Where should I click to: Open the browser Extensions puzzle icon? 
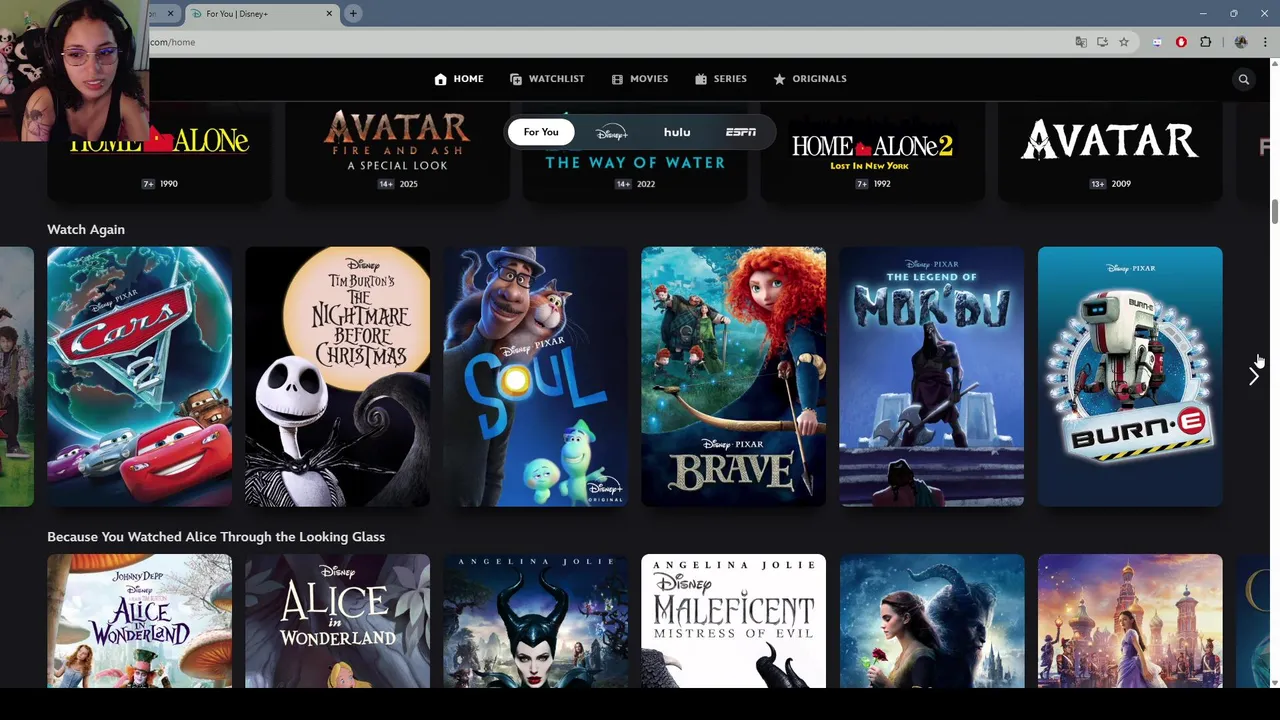click(1205, 42)
